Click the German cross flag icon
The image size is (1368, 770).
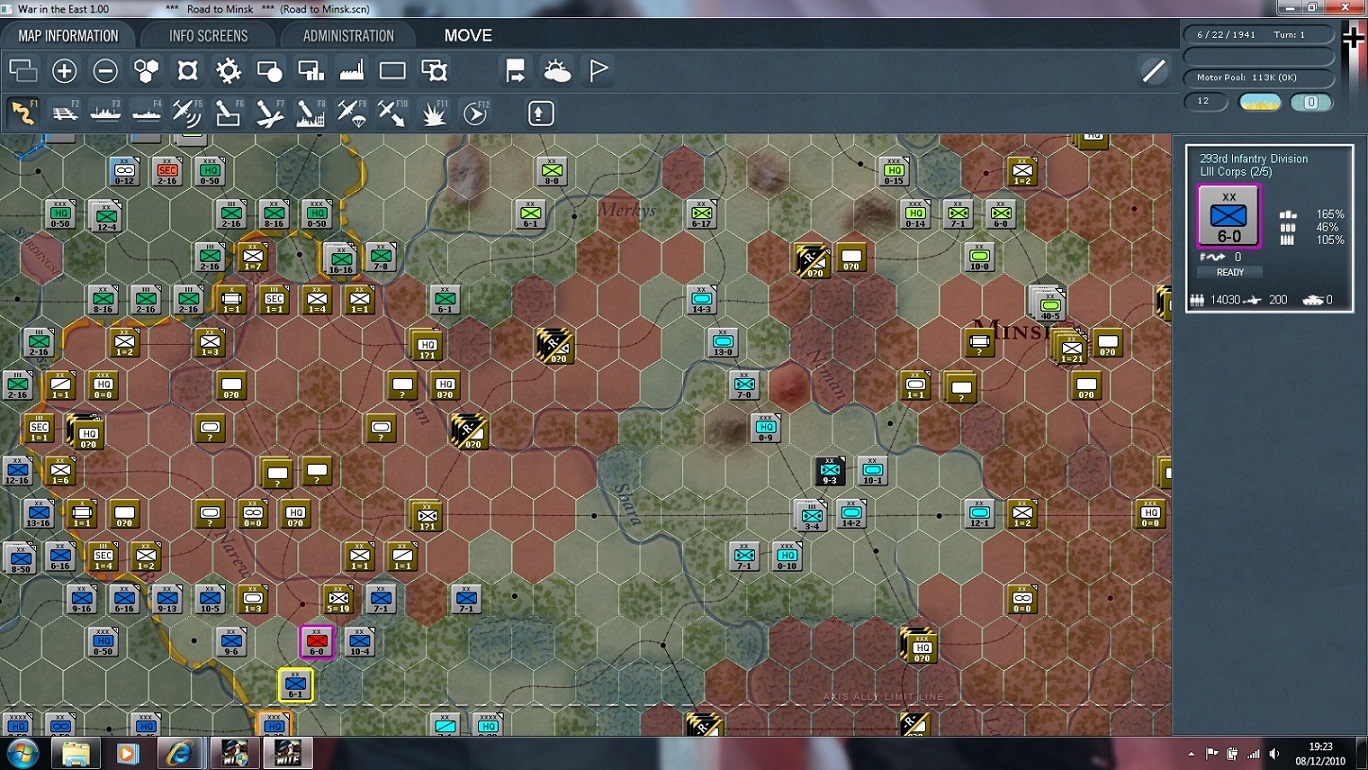pos(1353,38)
